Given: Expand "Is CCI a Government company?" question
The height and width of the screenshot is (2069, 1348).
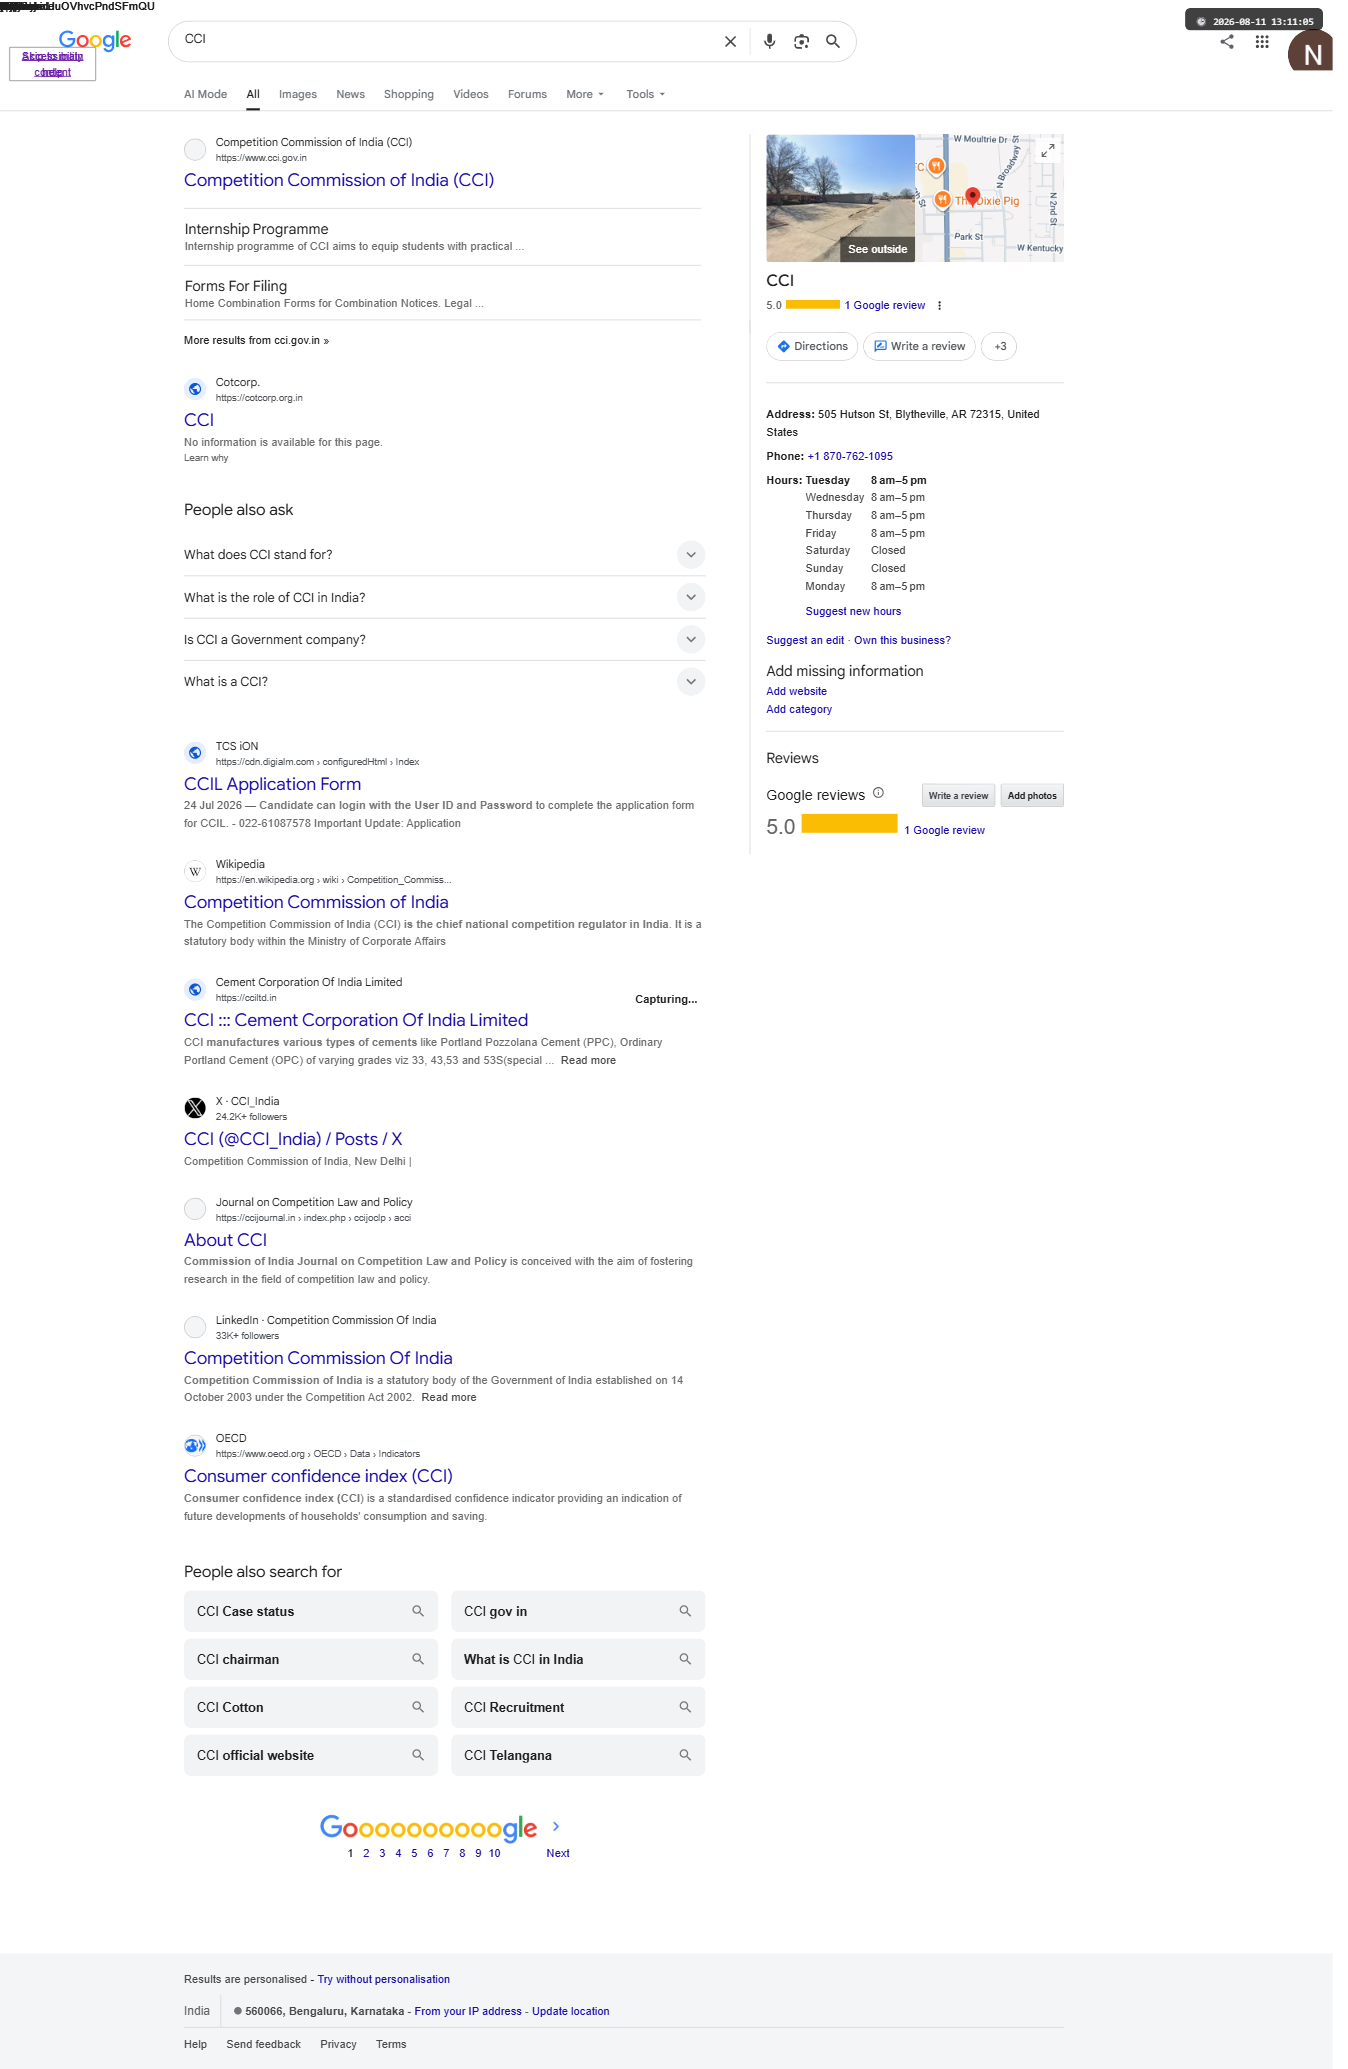Looking at the screenshot, I should coord(444,640).
